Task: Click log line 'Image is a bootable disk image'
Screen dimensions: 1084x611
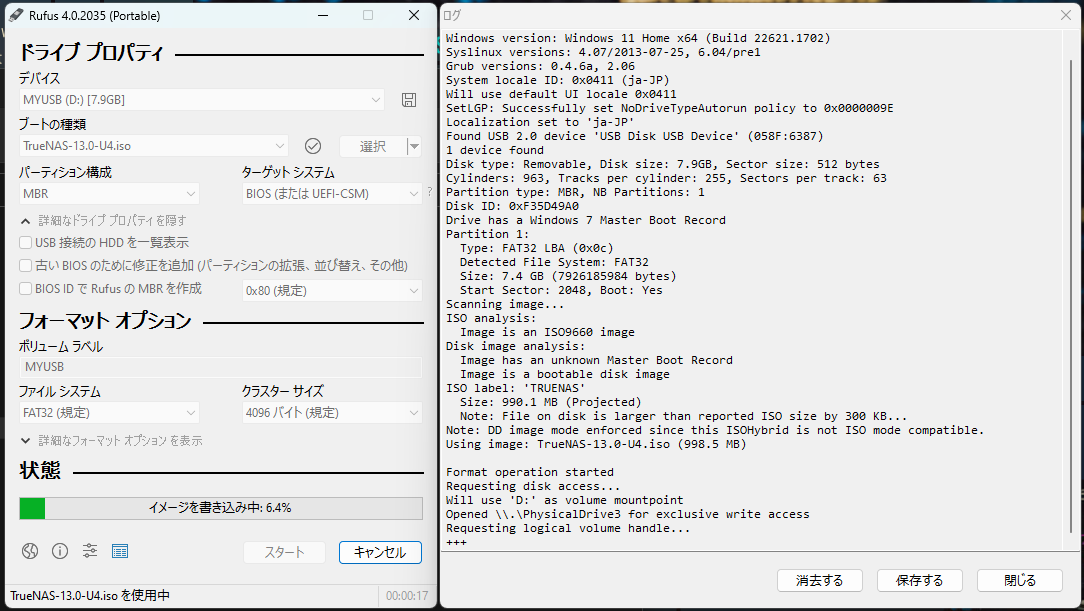Action: coord(565,374)
